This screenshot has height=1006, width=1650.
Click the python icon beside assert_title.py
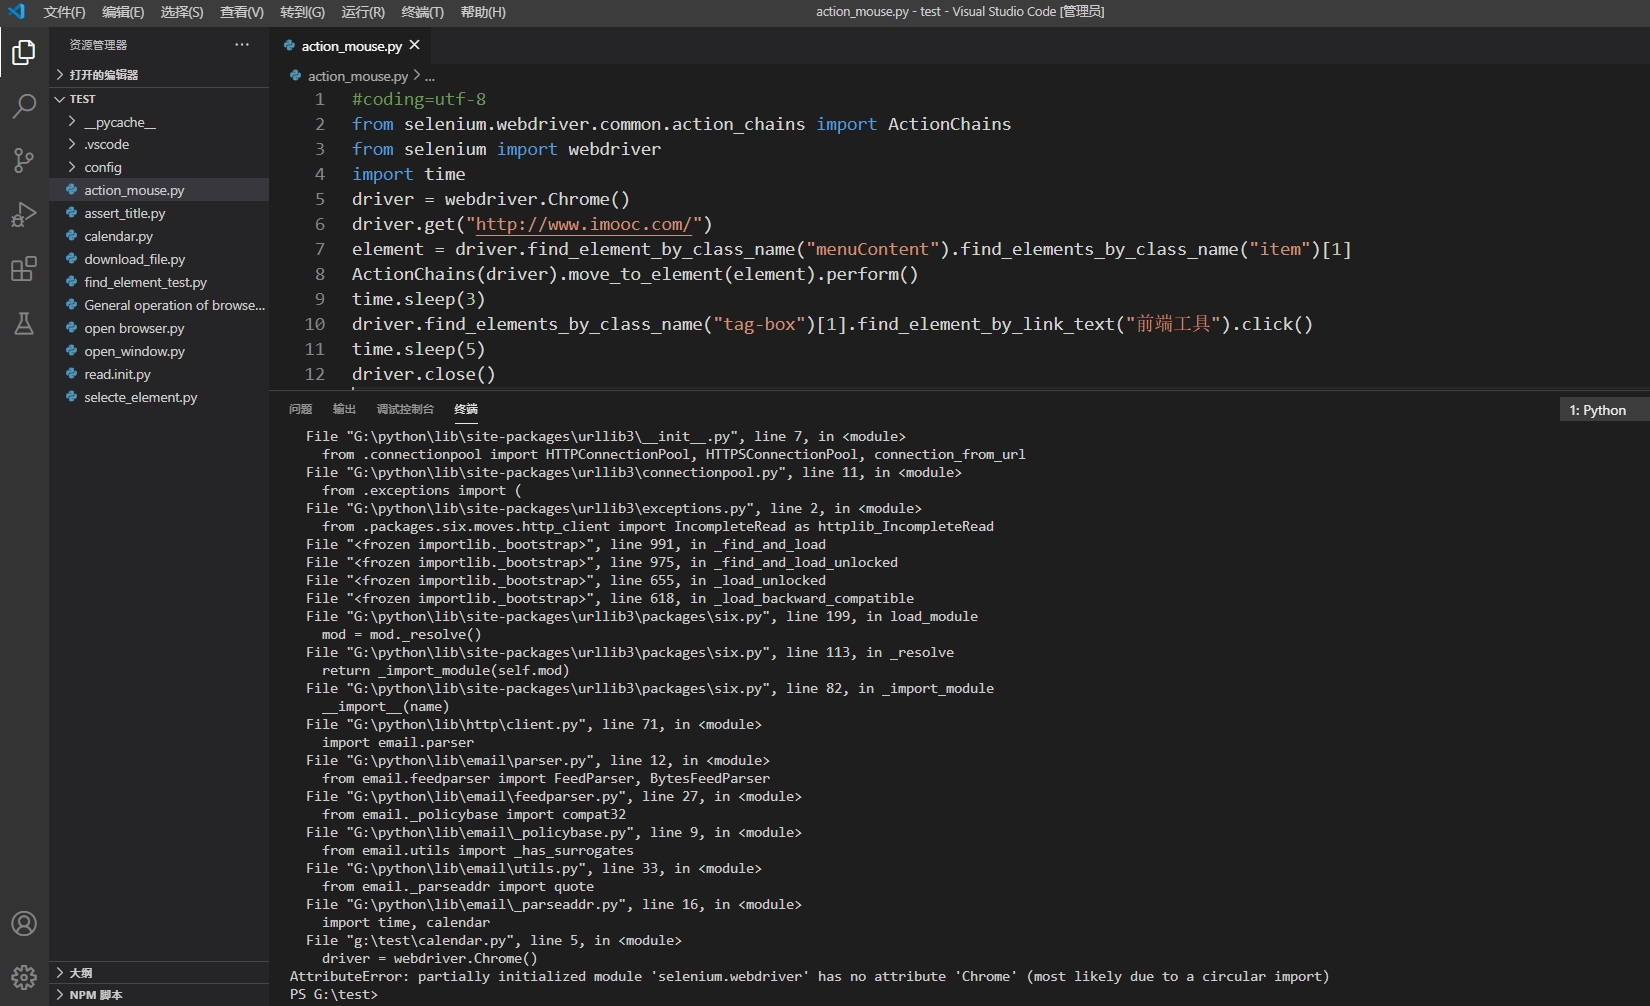tap(72, 213)
